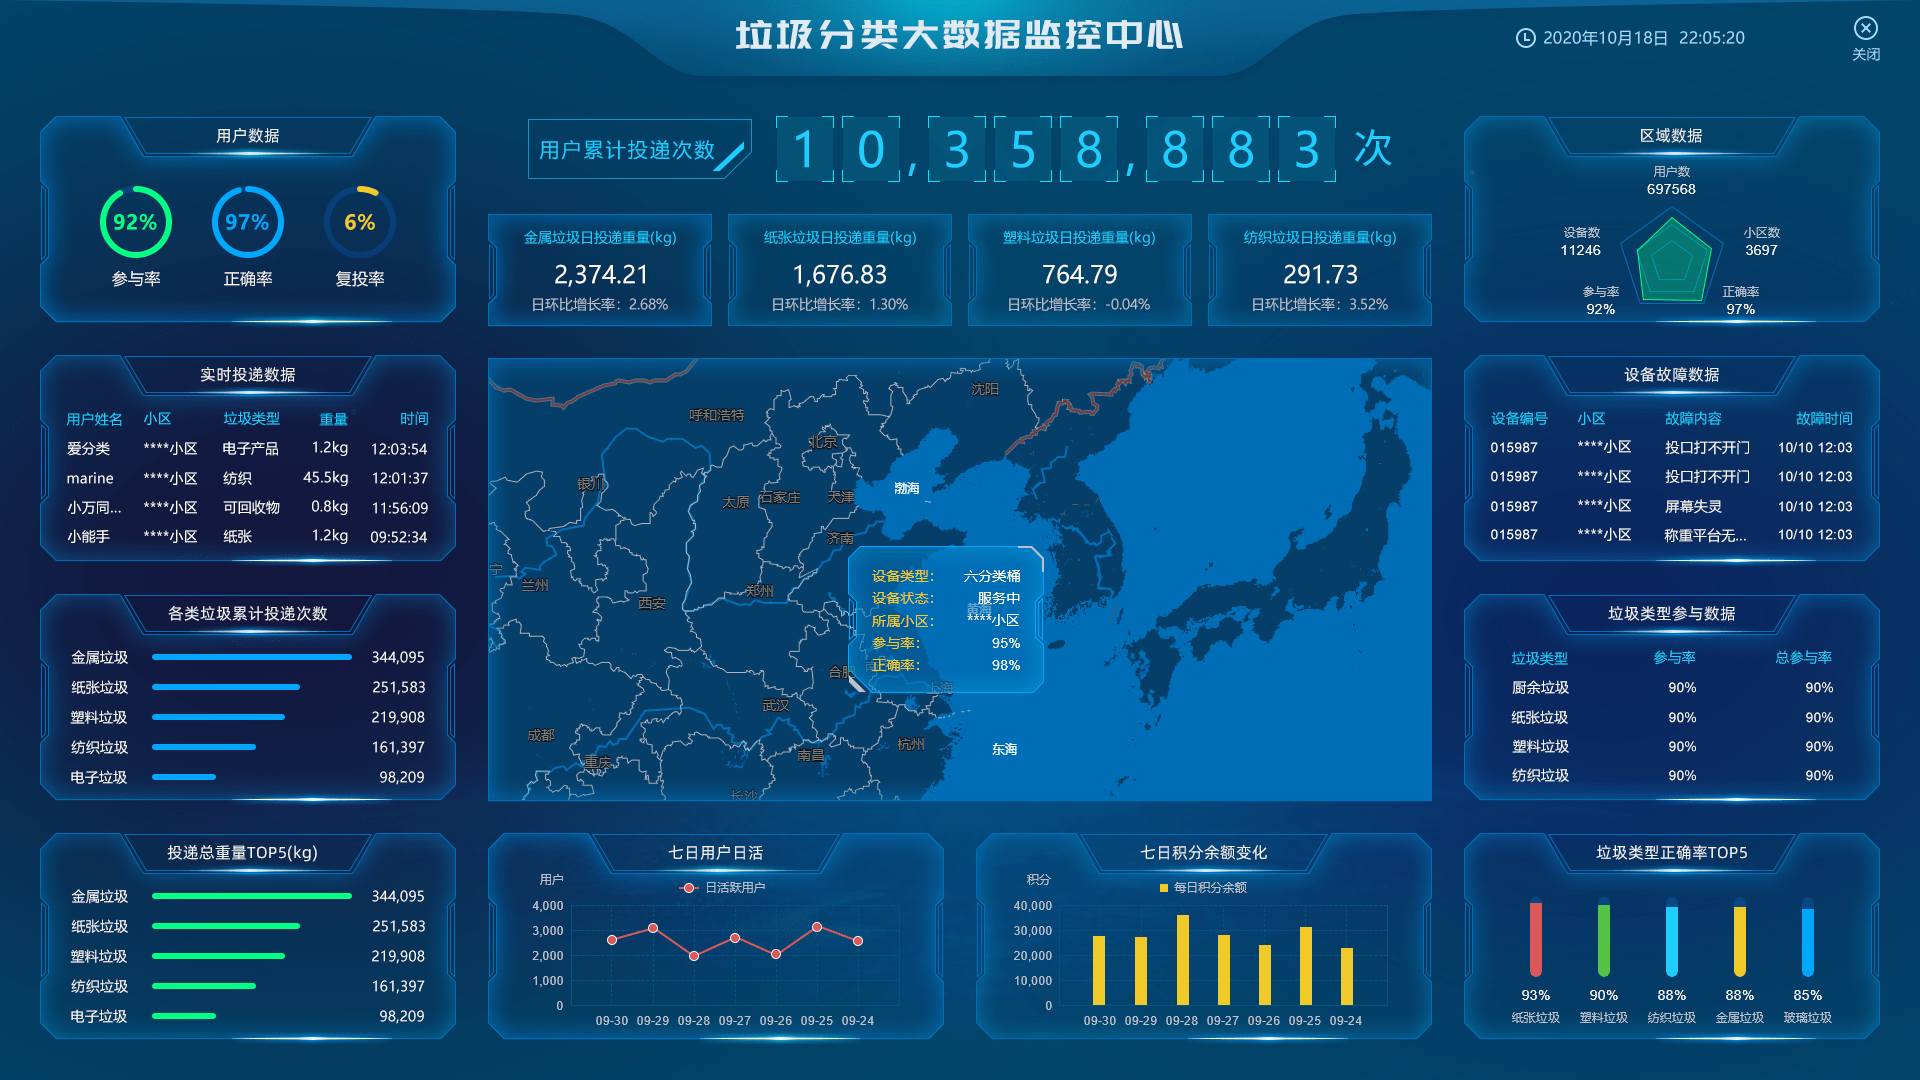Click 沈阳 on the map

[985, 389]
